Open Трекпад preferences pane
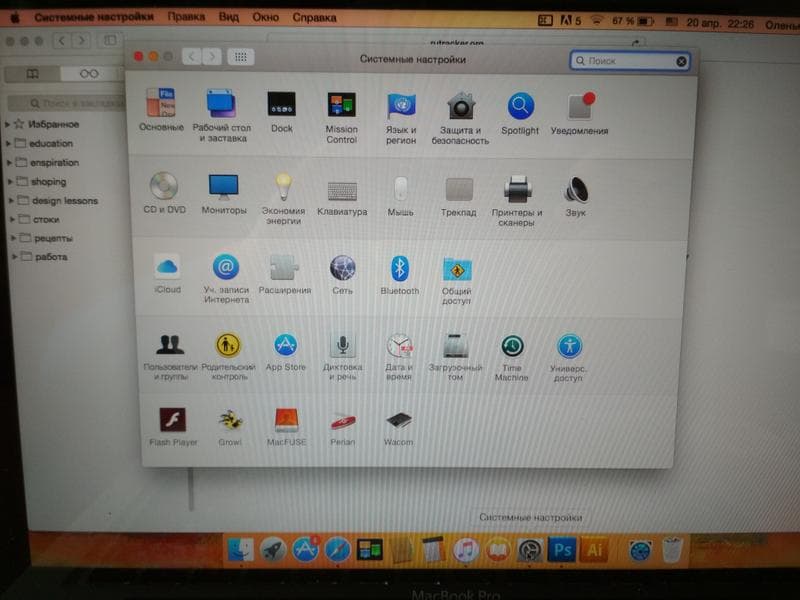The image size is (800, 600). [x=459, y=197]
